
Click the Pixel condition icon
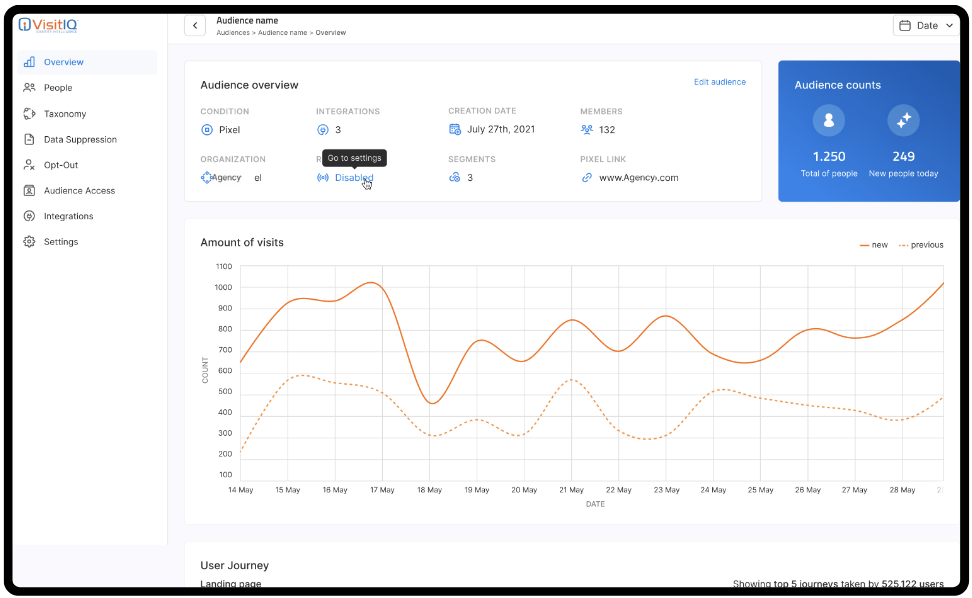tap(207, 130)
